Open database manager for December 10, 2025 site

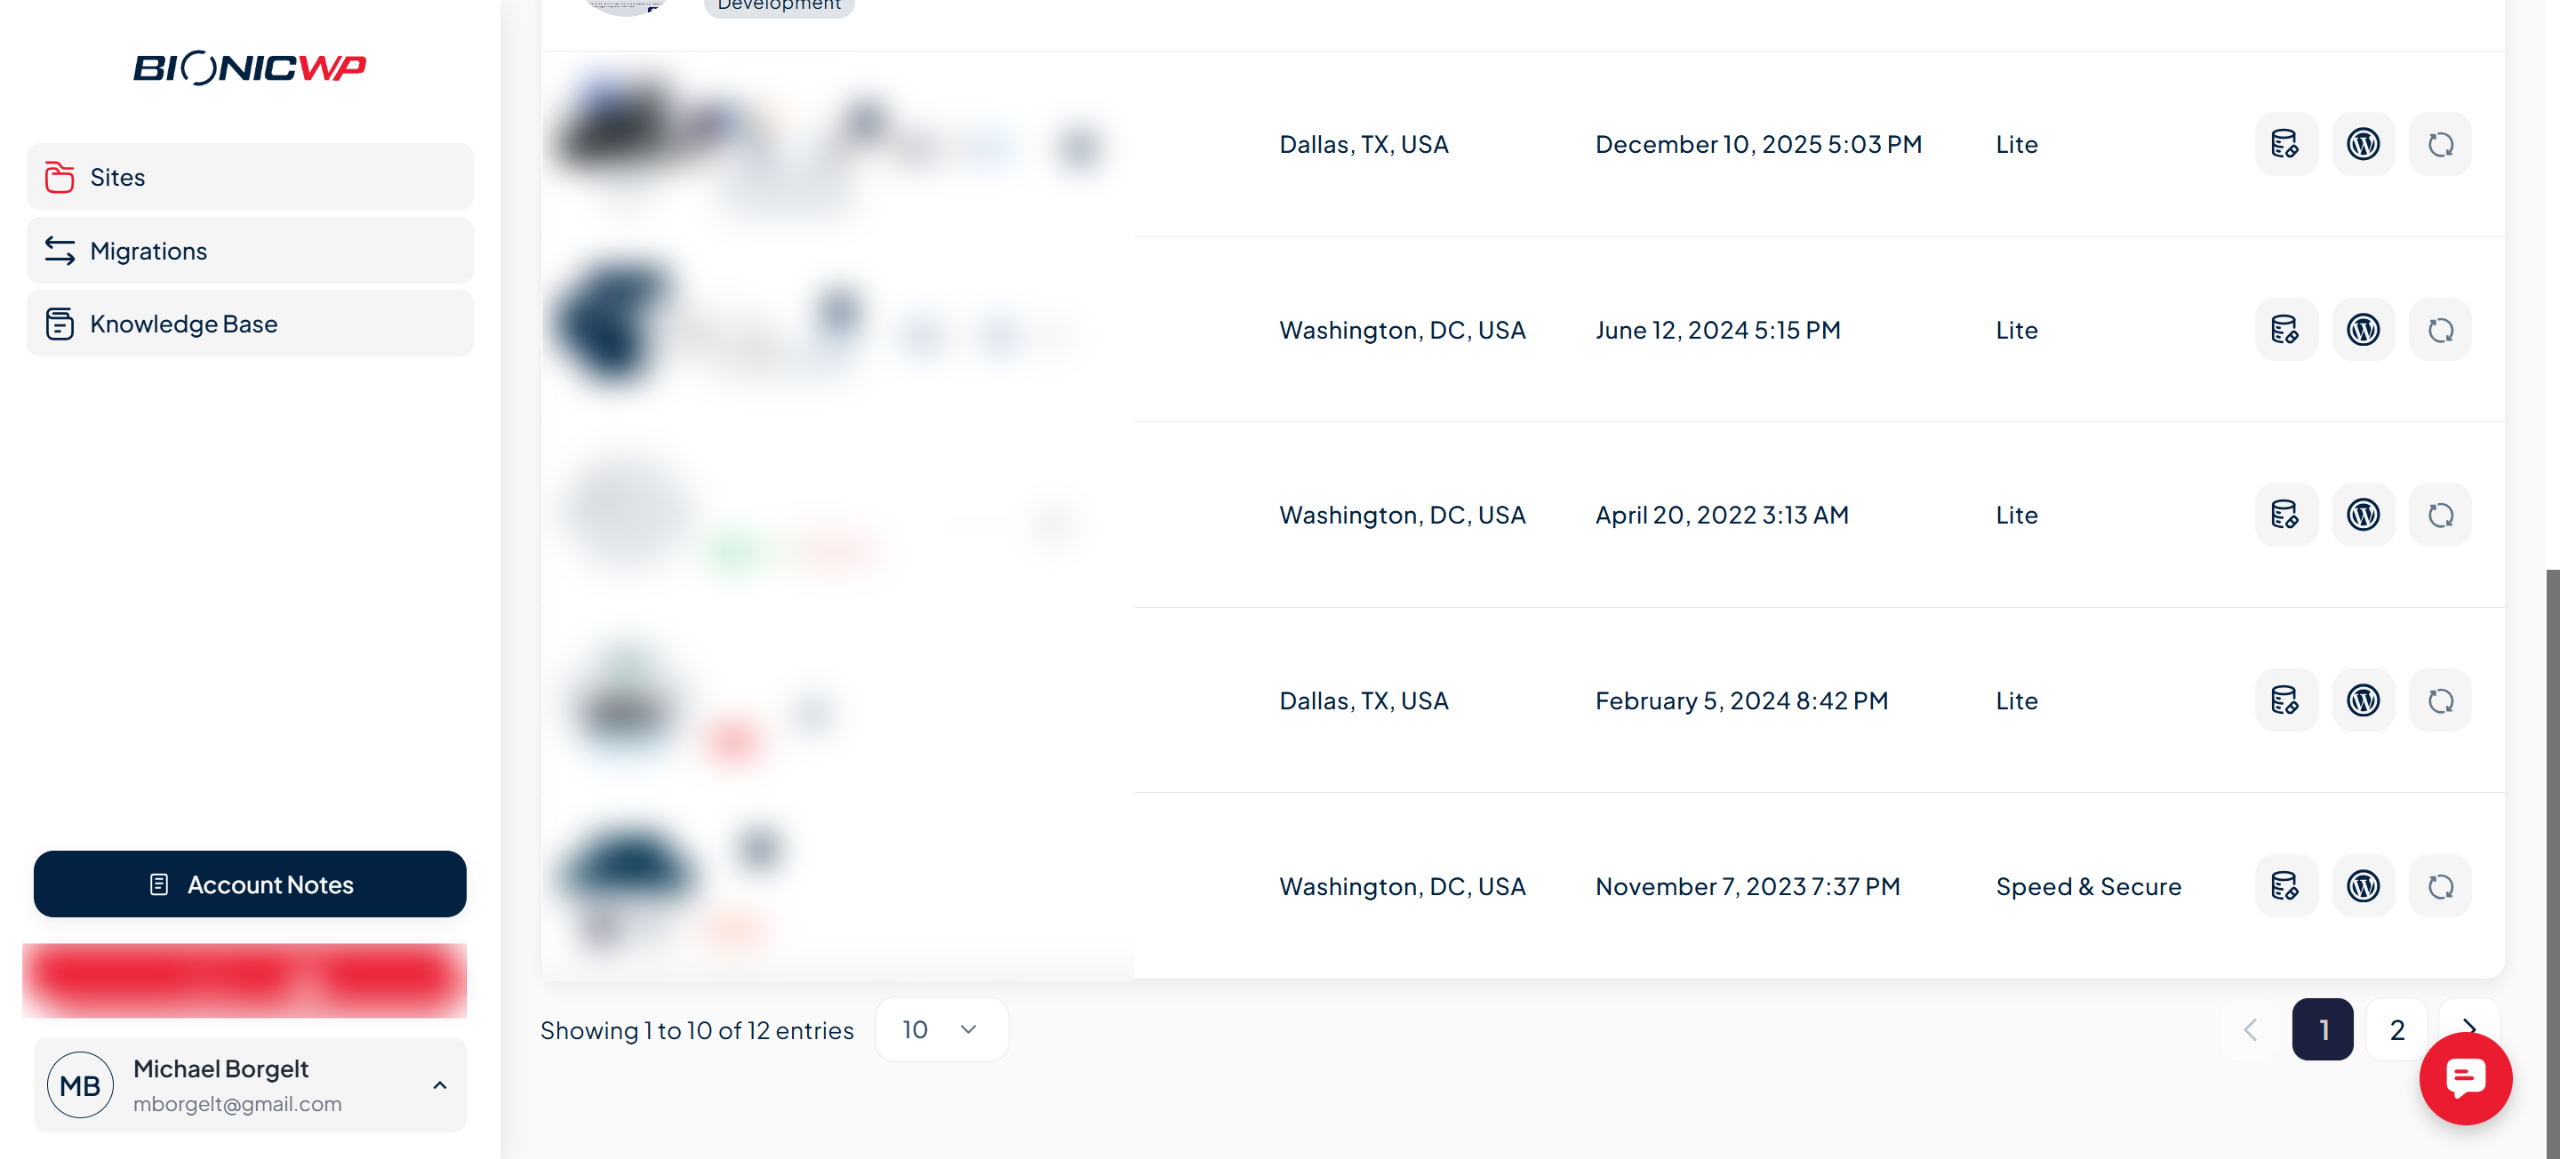[2286, 144]
